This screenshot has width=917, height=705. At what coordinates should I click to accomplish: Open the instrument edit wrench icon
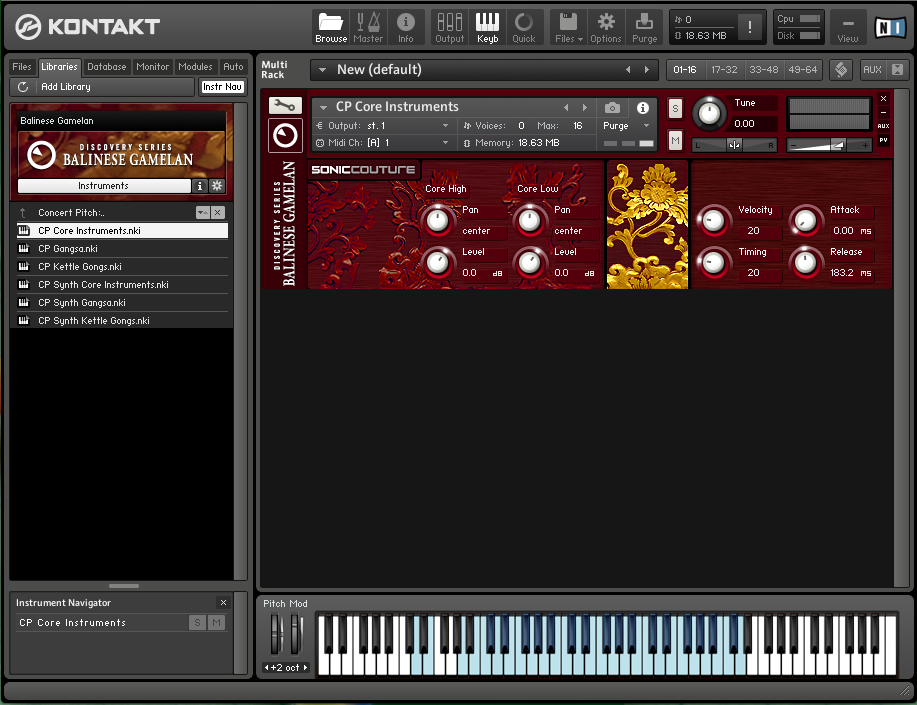[285, 105]
